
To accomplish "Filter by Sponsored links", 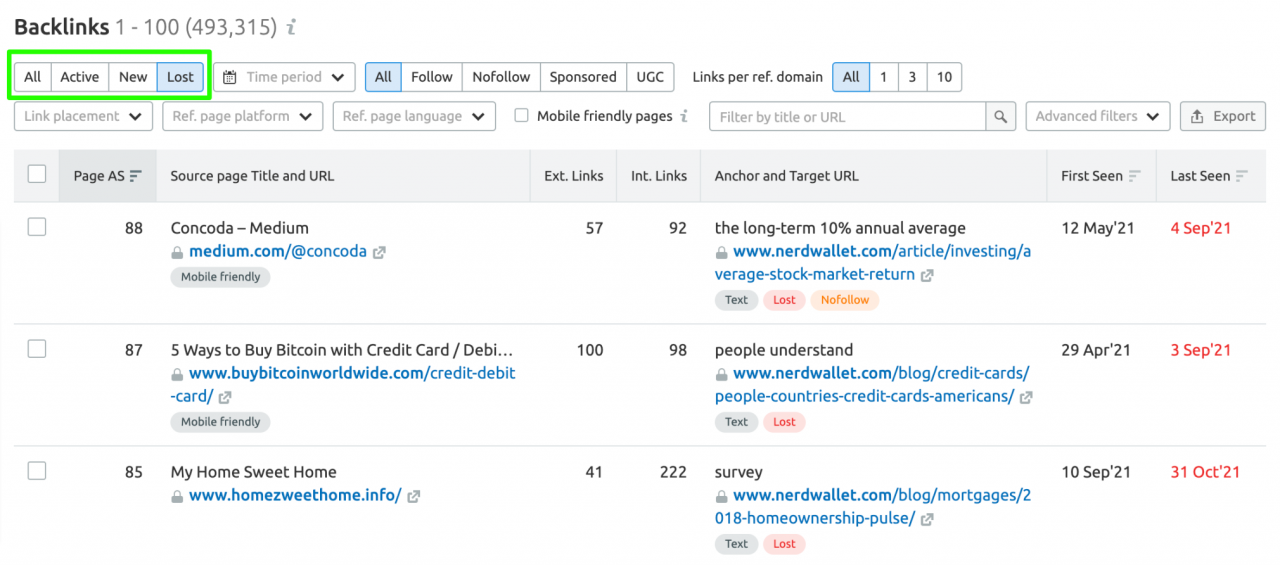I will (583, 77).
